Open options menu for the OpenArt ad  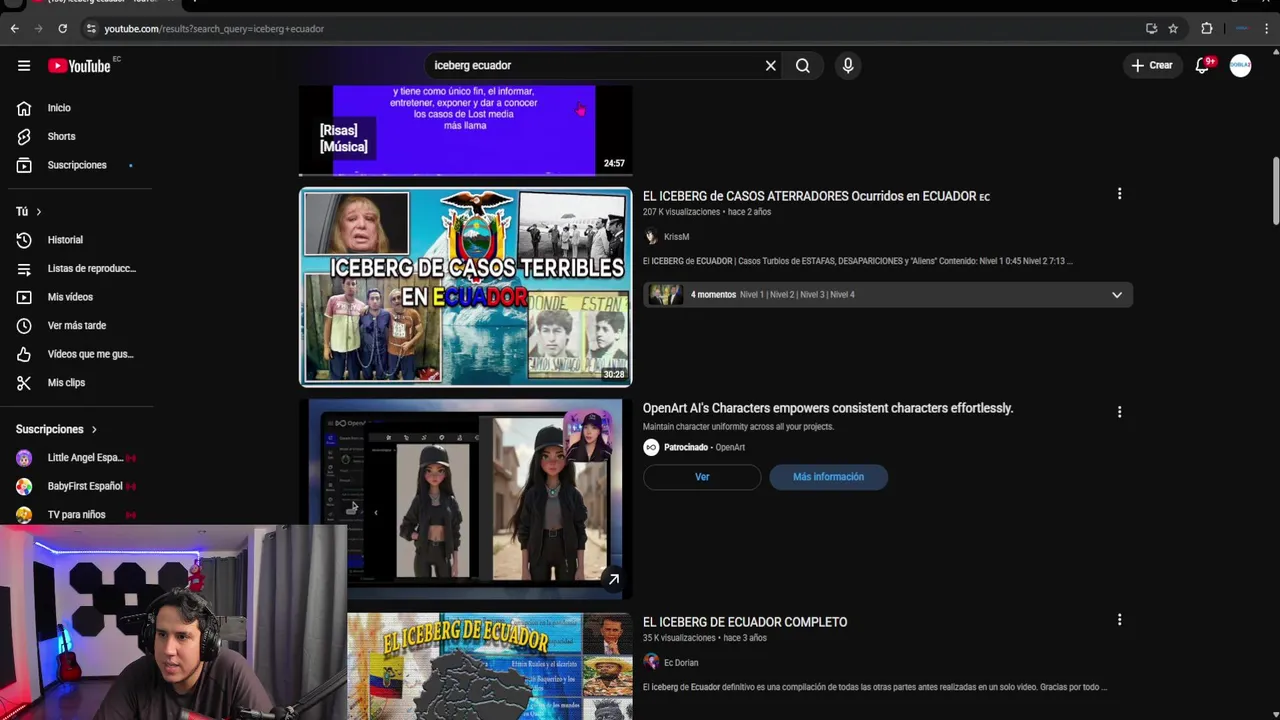[1119, 412]
